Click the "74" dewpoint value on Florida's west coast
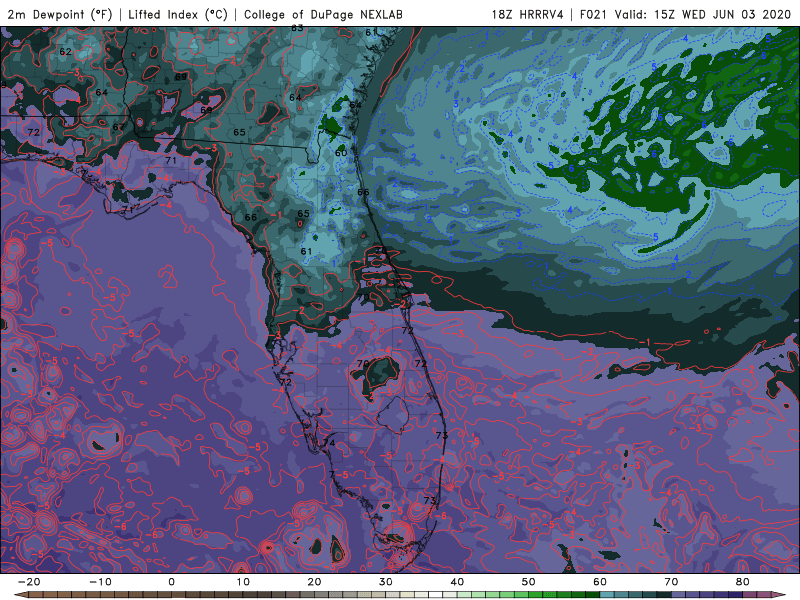800x600 pixels. point(329,443)
